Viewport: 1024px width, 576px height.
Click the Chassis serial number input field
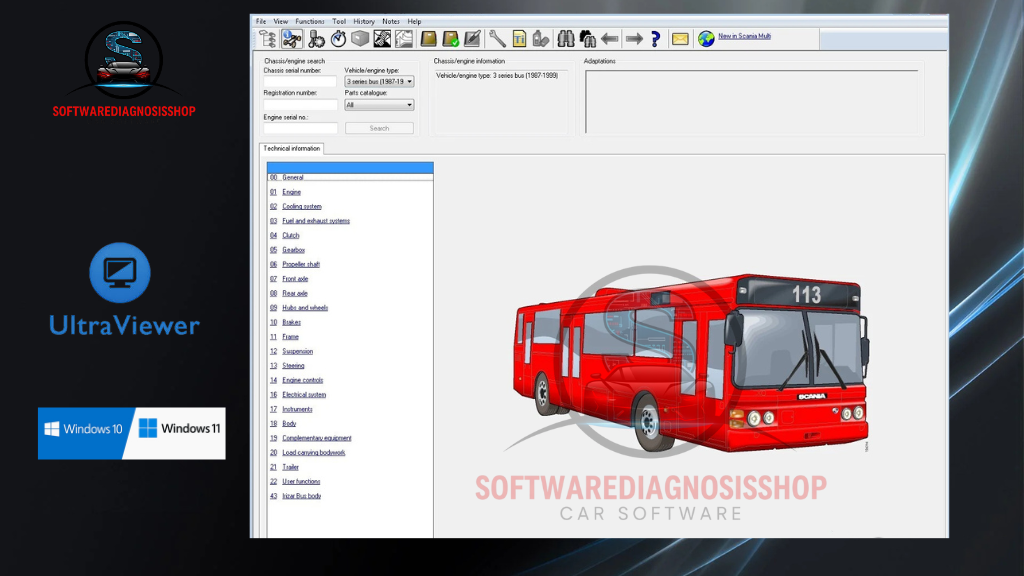click(300, 82)
